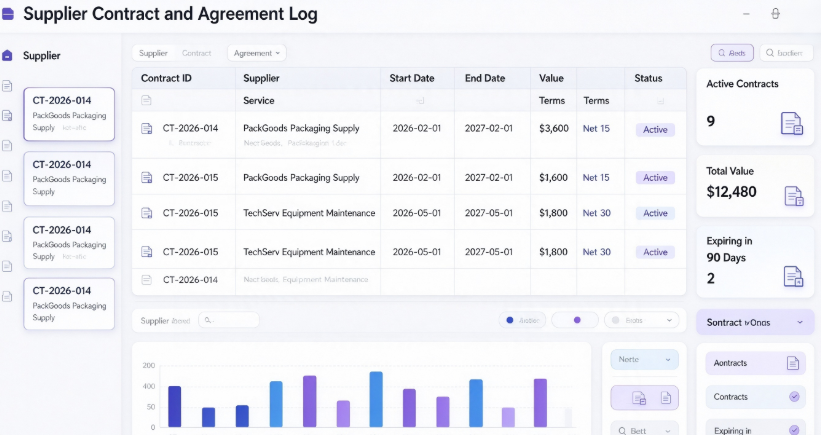Click the document icon in Expiring in 90 Days card
The height and width of the screenshot is (435, 821).
(793, 276)
